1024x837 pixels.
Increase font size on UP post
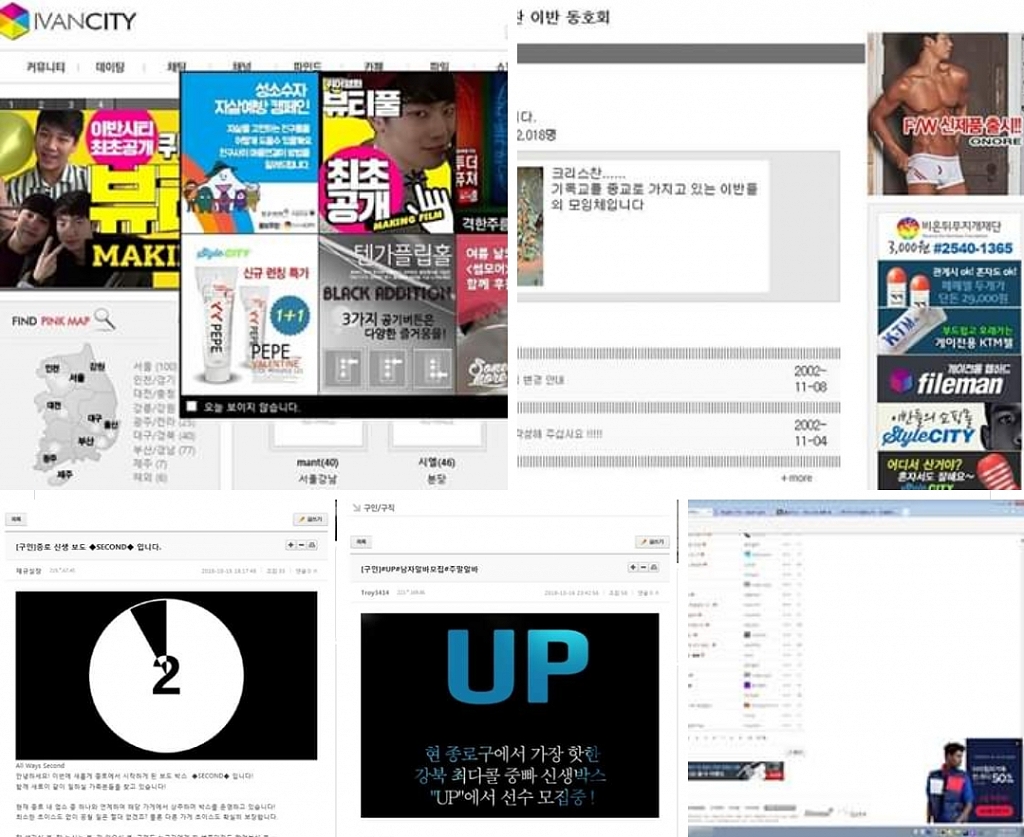pyautogui.click(x=633, y=567)
